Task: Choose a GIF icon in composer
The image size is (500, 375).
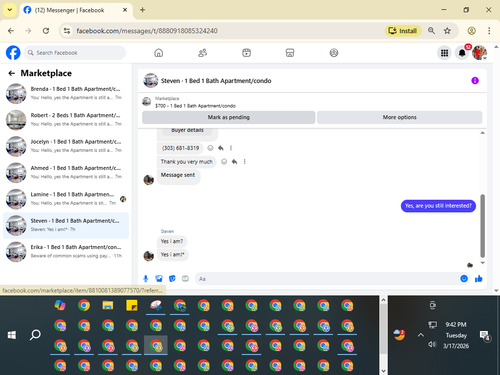Action: pos(185,279)
